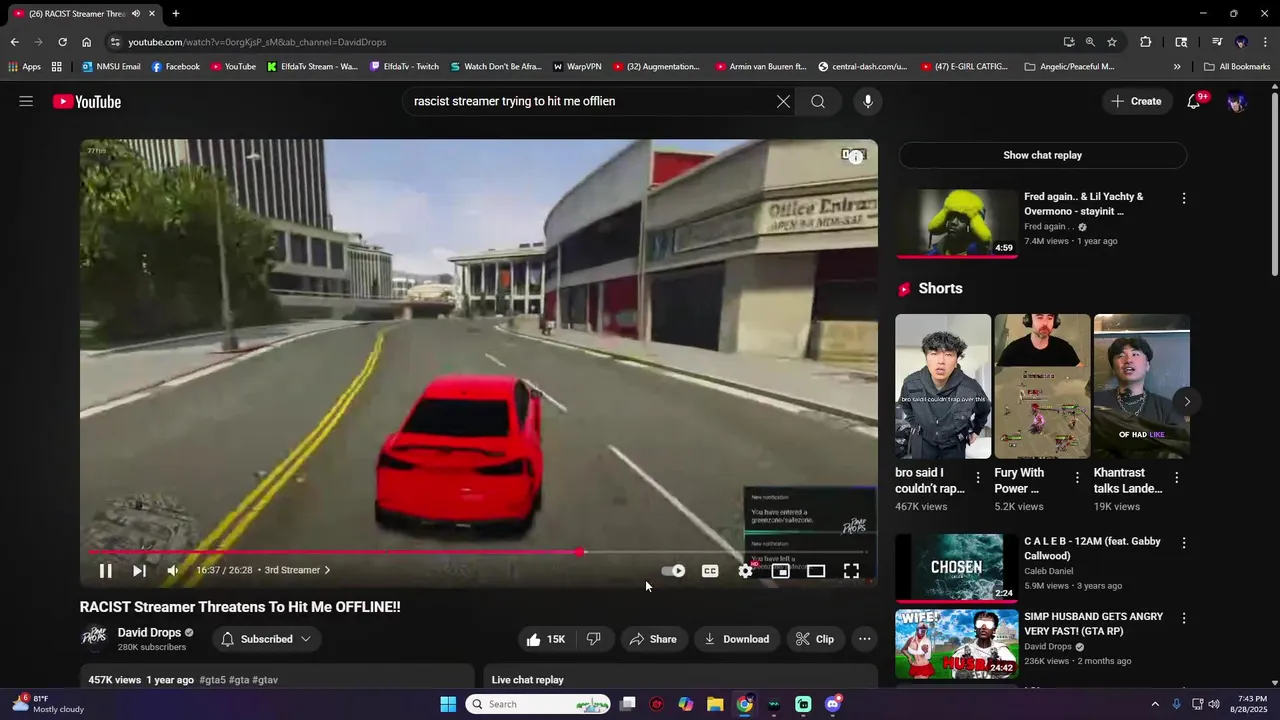1280x720 pixels.
Task: Open Discord from the taskbar
Action: coord(833,704)
